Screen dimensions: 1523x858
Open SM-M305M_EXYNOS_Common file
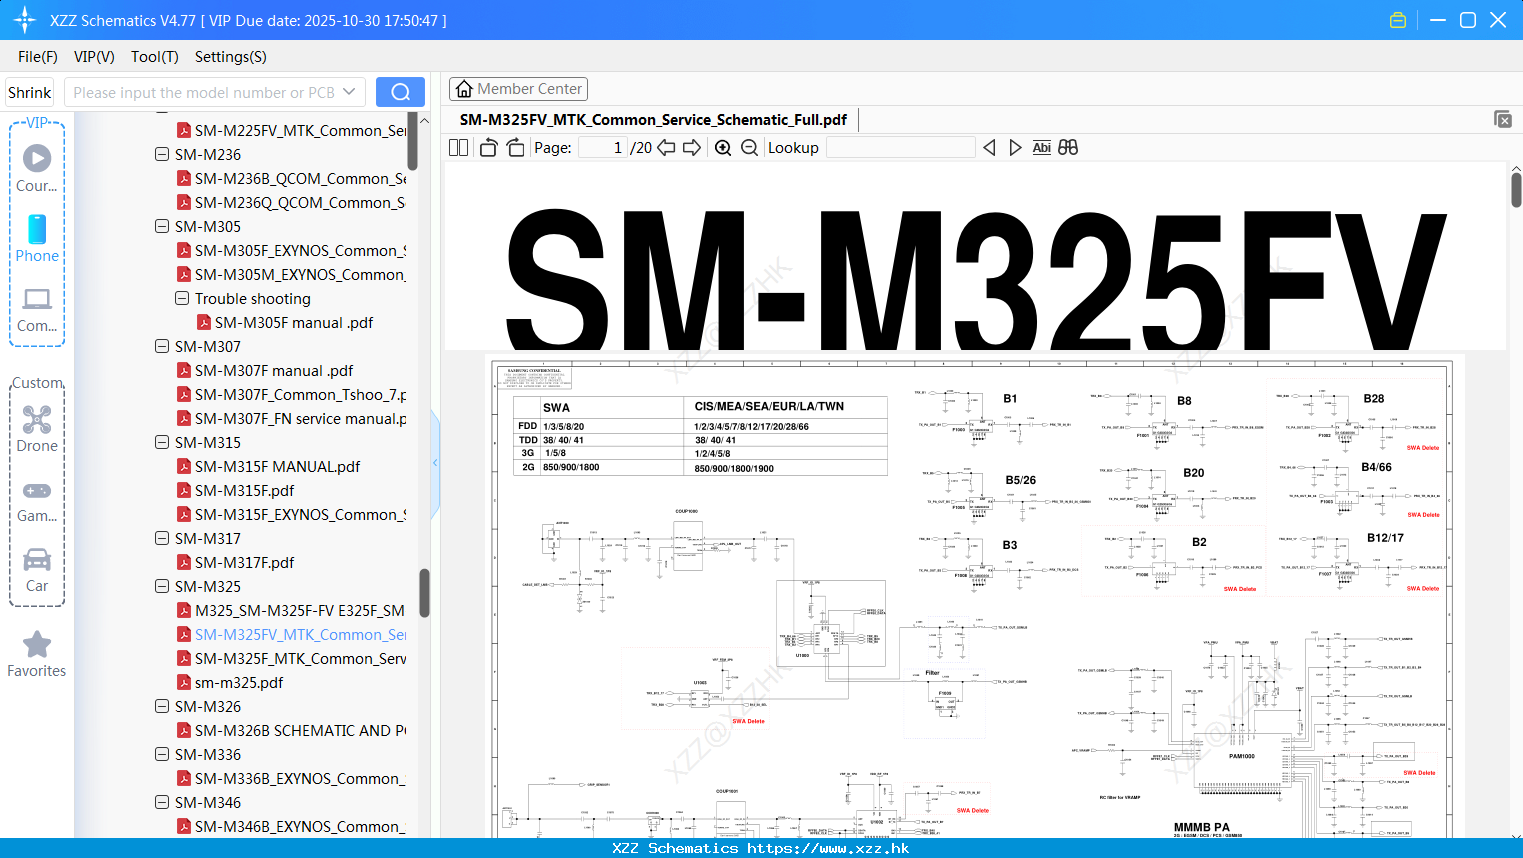(x=300, y=274)
